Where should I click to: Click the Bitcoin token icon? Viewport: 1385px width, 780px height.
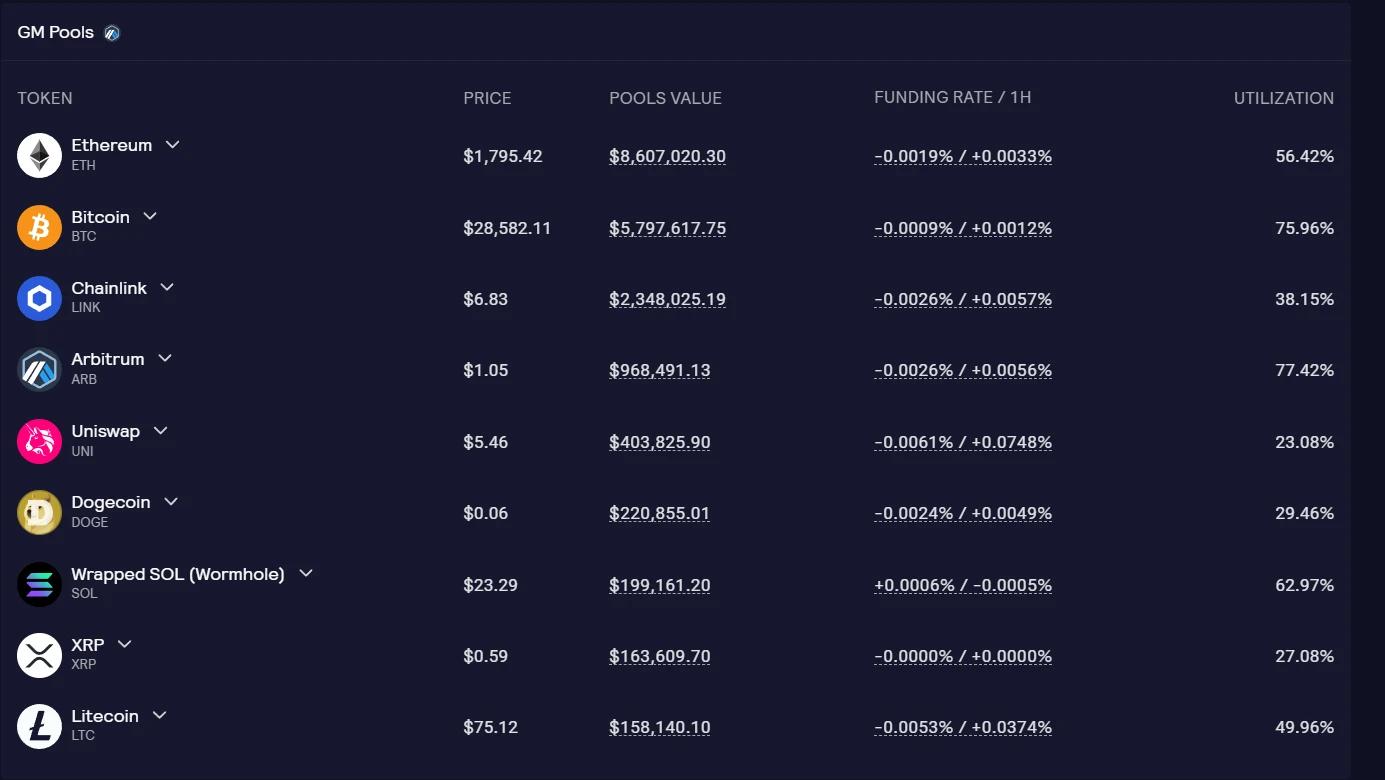[x=38, y=226]
